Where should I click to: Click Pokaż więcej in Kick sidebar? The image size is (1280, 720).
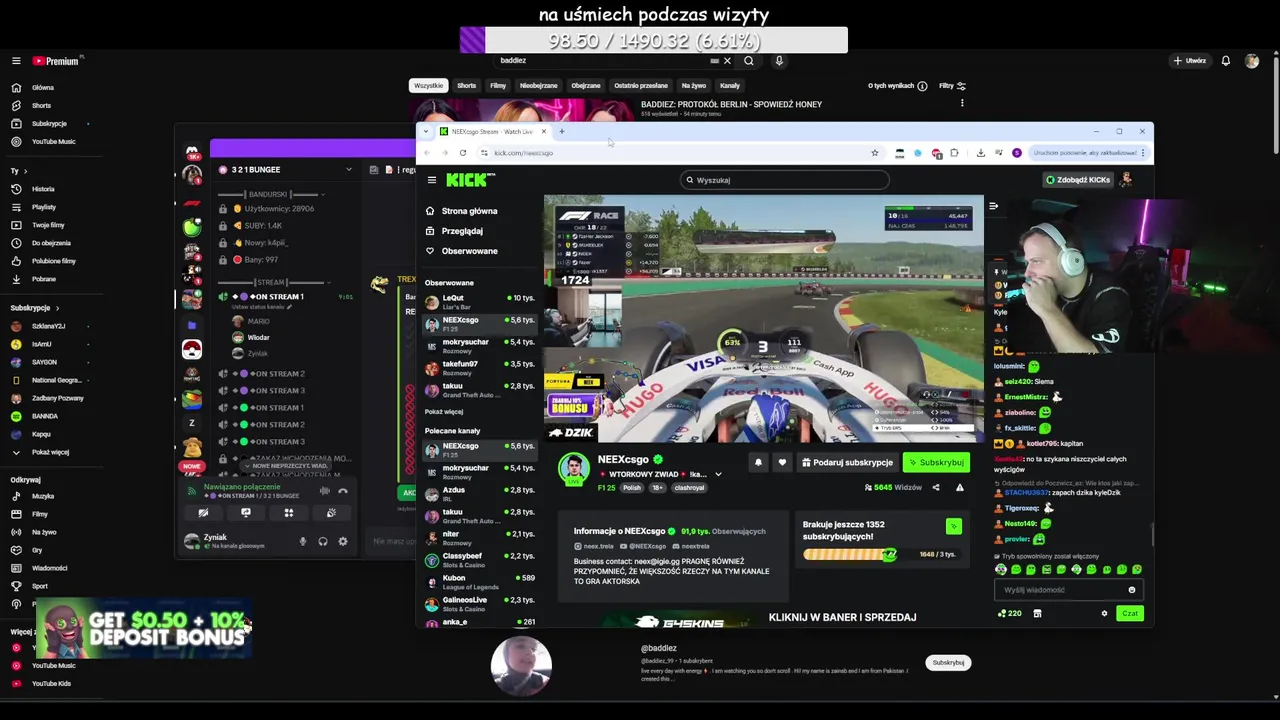[x=443, y=411]
